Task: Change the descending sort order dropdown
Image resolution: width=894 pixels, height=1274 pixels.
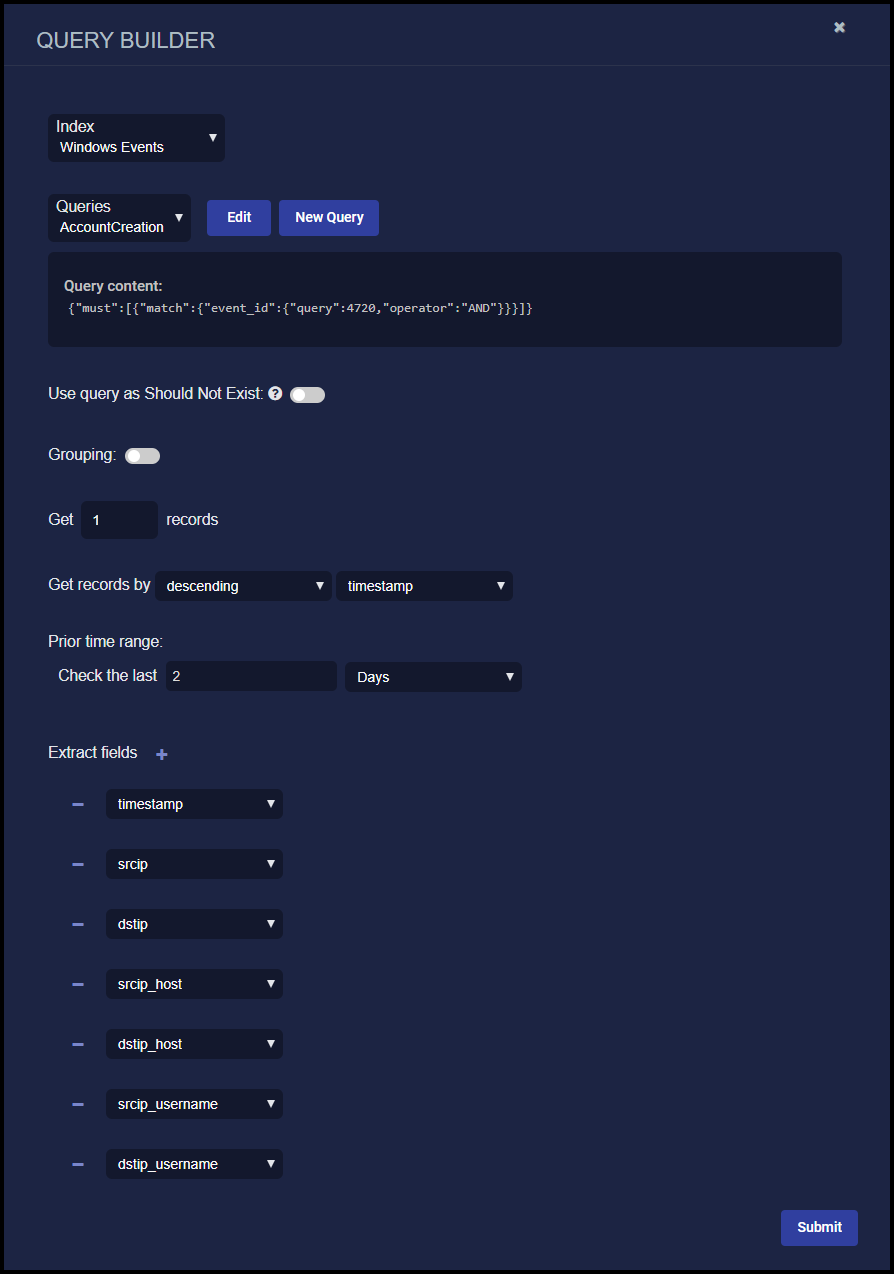Action: (x=243, y=586)
